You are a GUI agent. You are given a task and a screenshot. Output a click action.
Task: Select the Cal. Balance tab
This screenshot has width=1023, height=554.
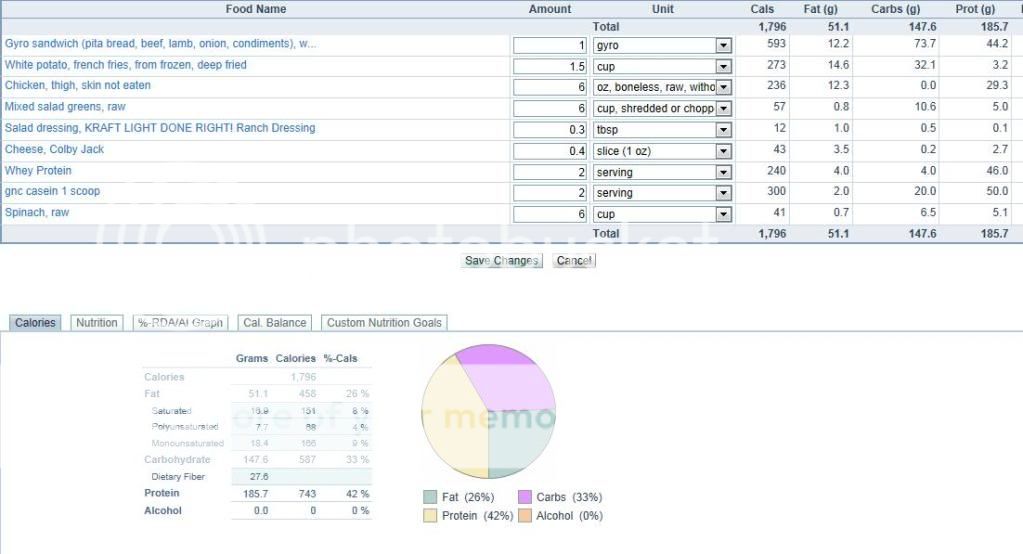point(274,323)
